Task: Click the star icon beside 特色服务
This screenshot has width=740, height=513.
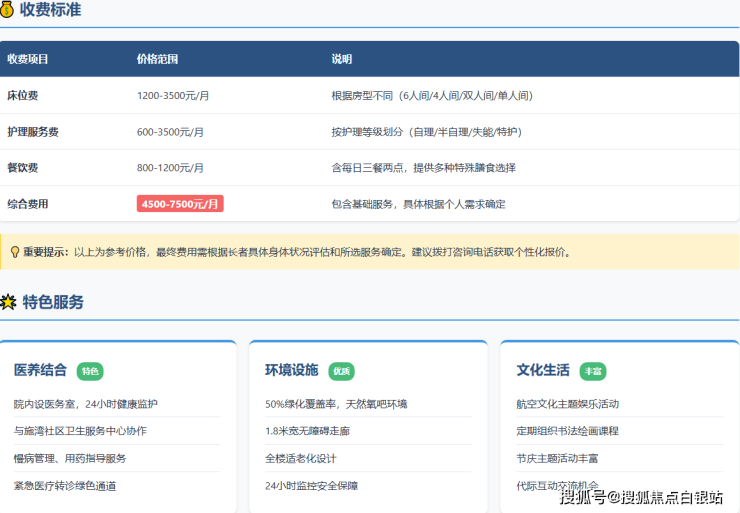Action: point(8,302)
